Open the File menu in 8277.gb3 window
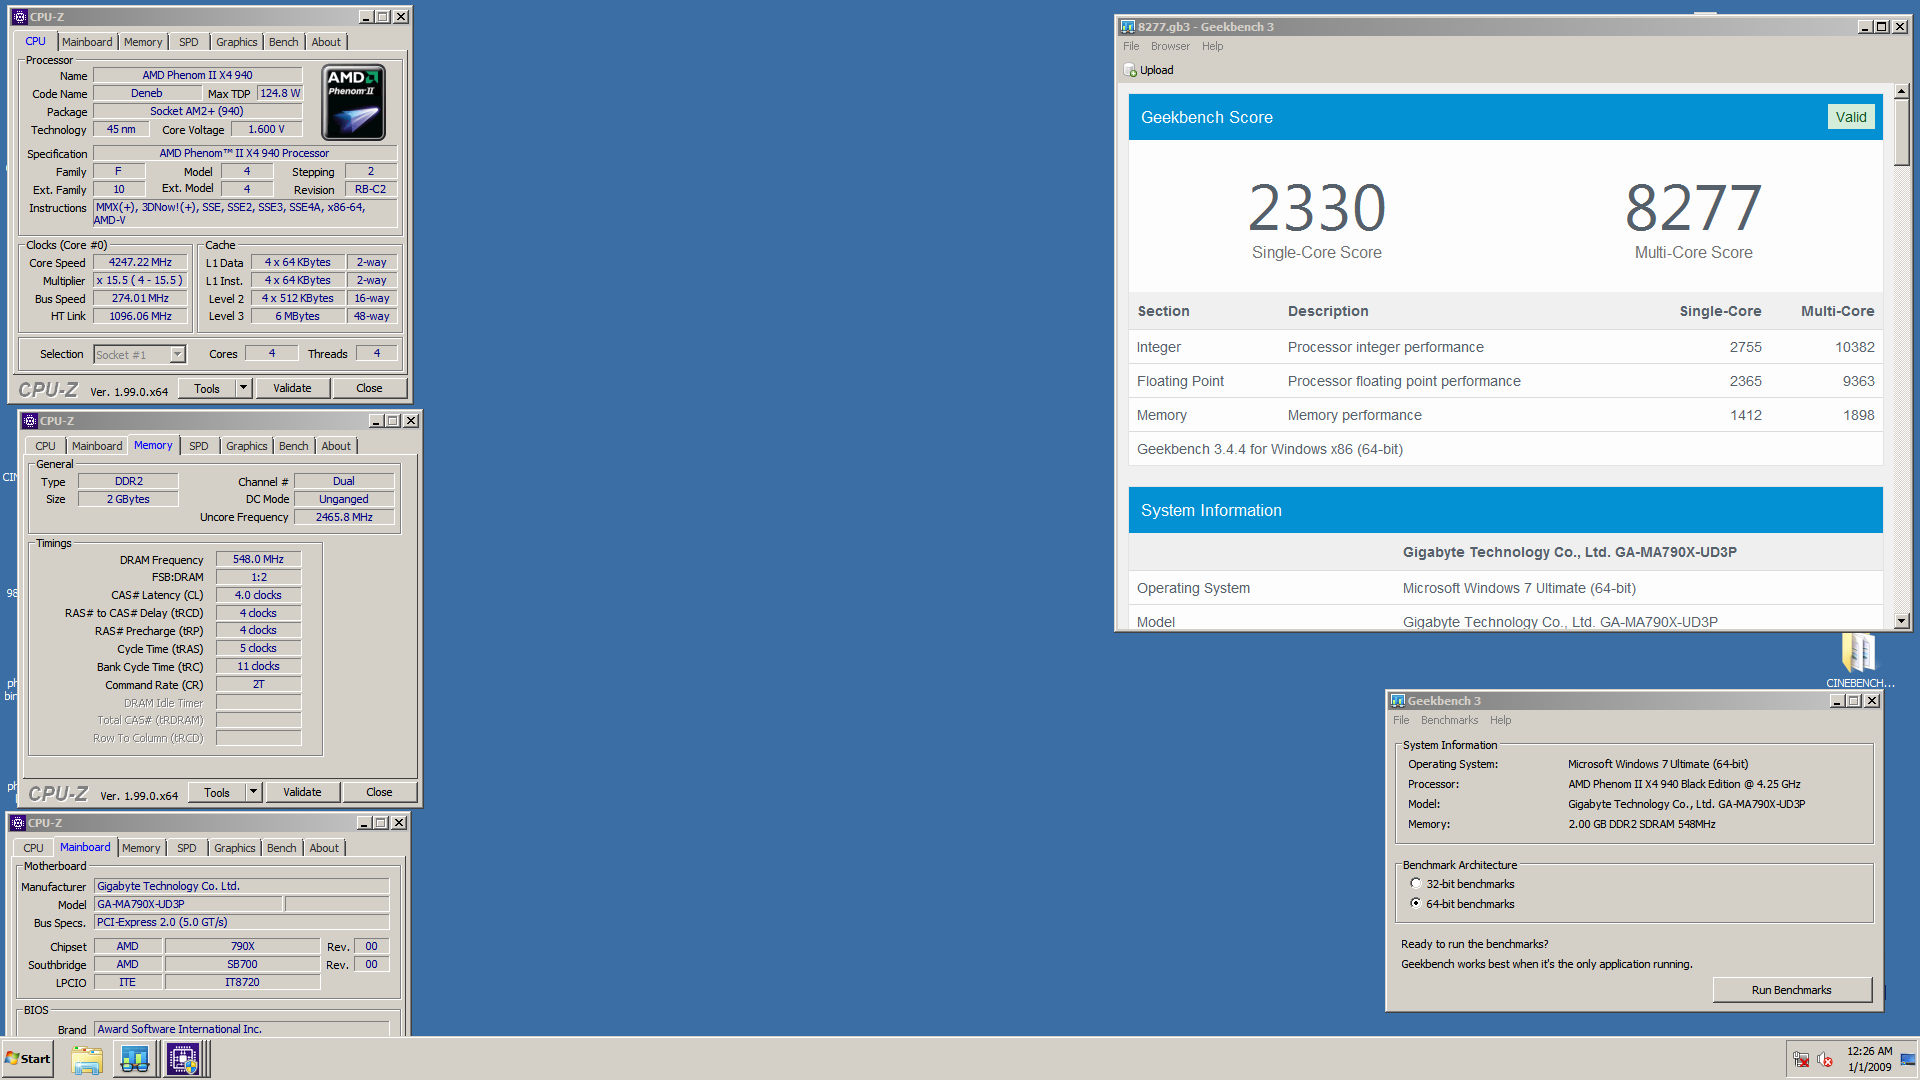1920x1080 pixels. (1131, 46)
